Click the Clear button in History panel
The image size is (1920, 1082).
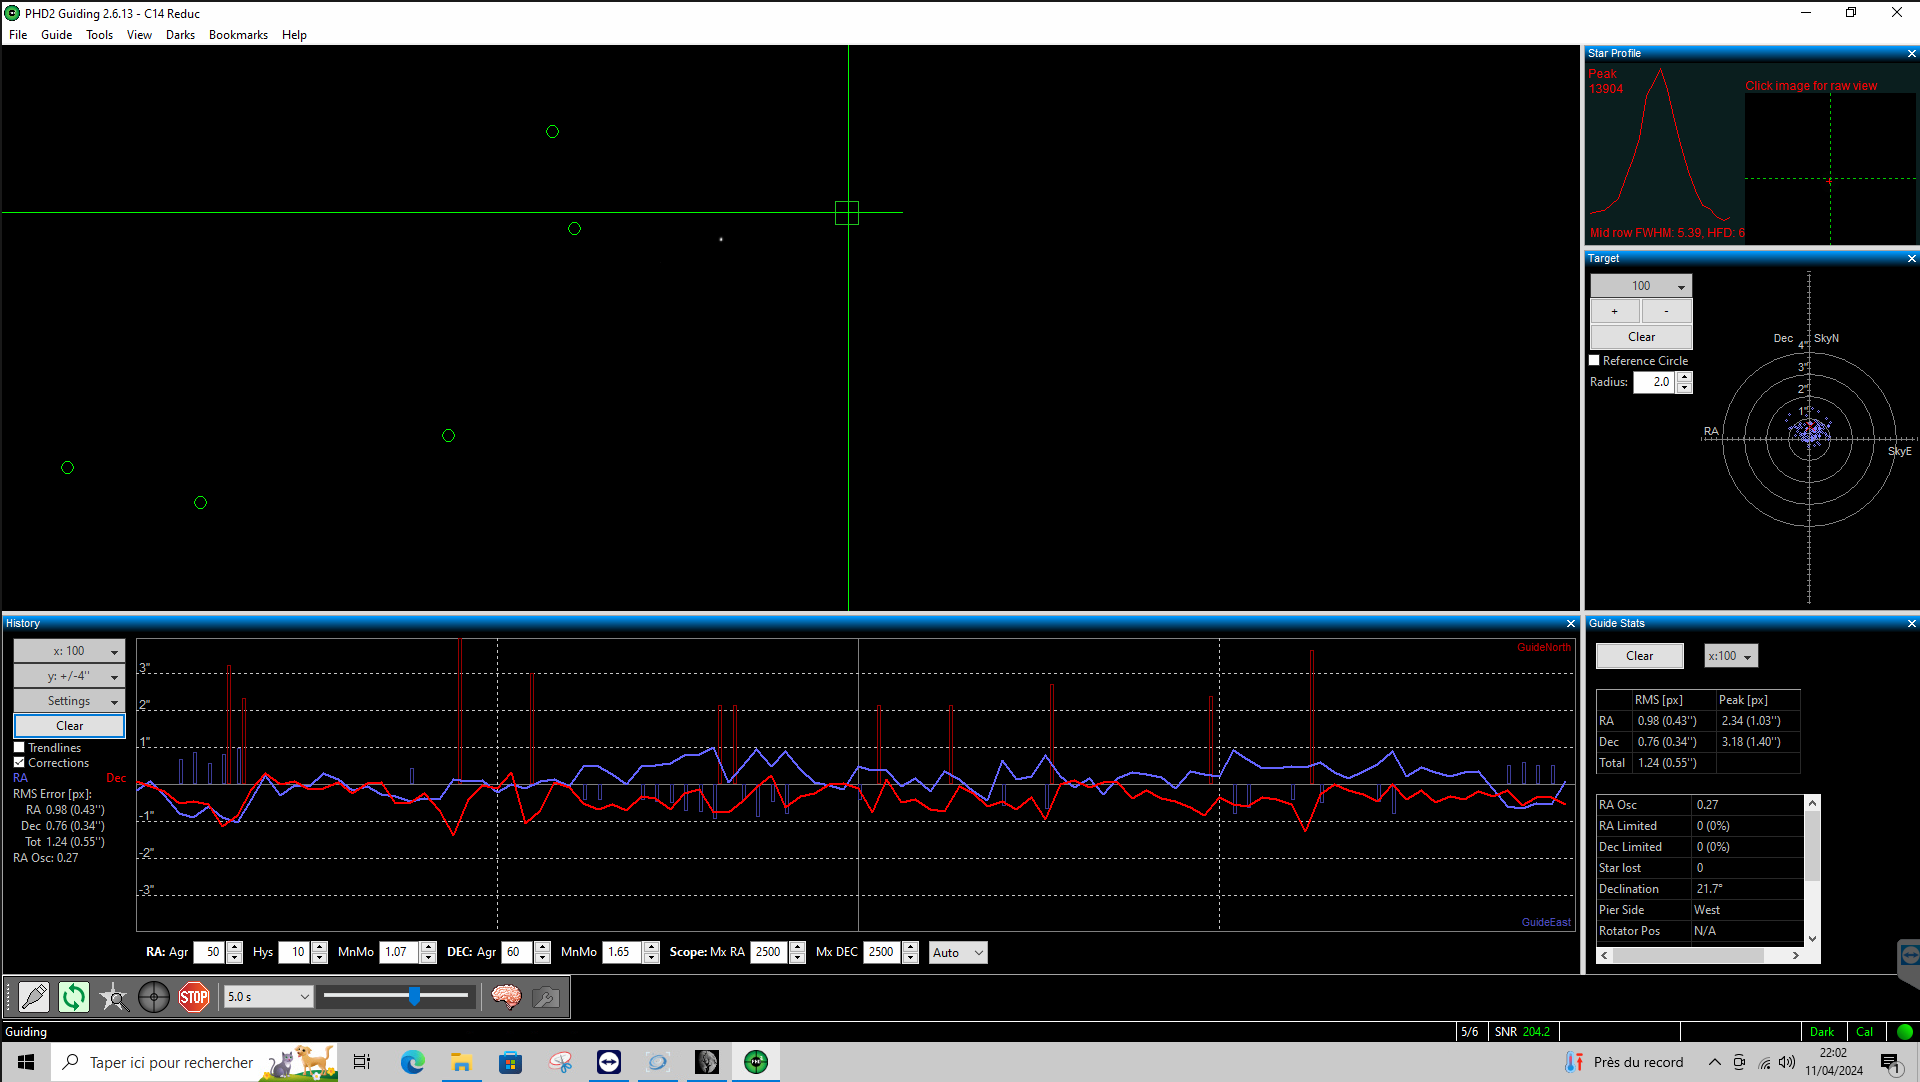69,726
